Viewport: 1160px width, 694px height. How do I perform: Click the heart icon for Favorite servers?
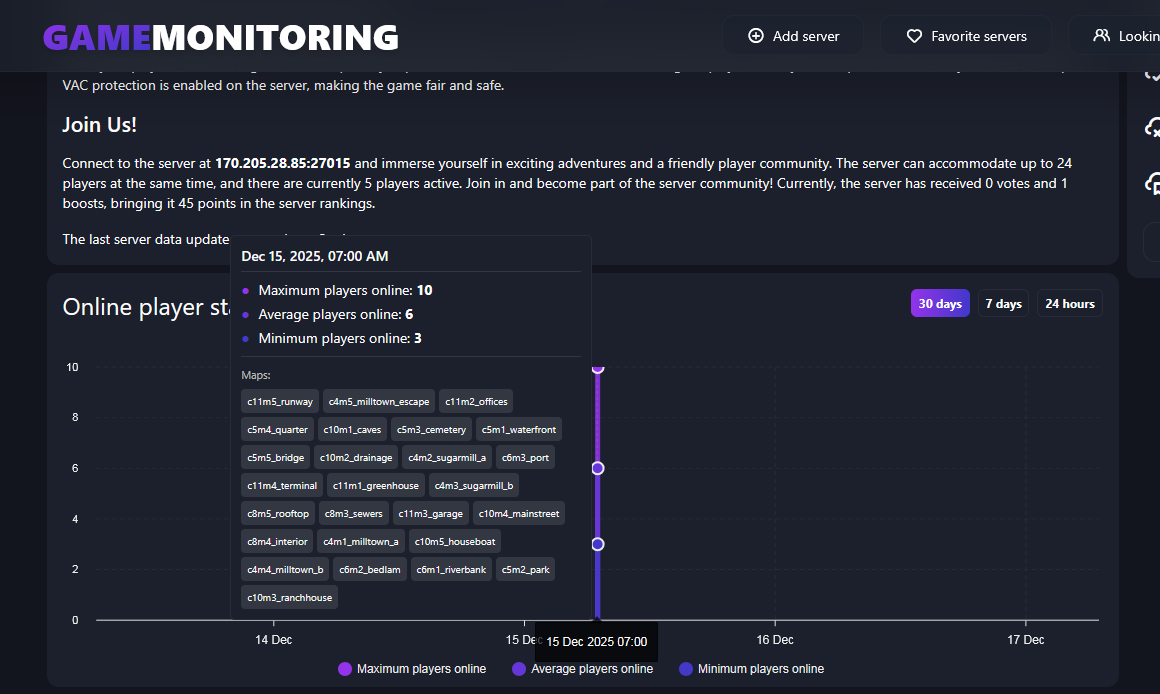pyautogui.click(x=914, y=36)
